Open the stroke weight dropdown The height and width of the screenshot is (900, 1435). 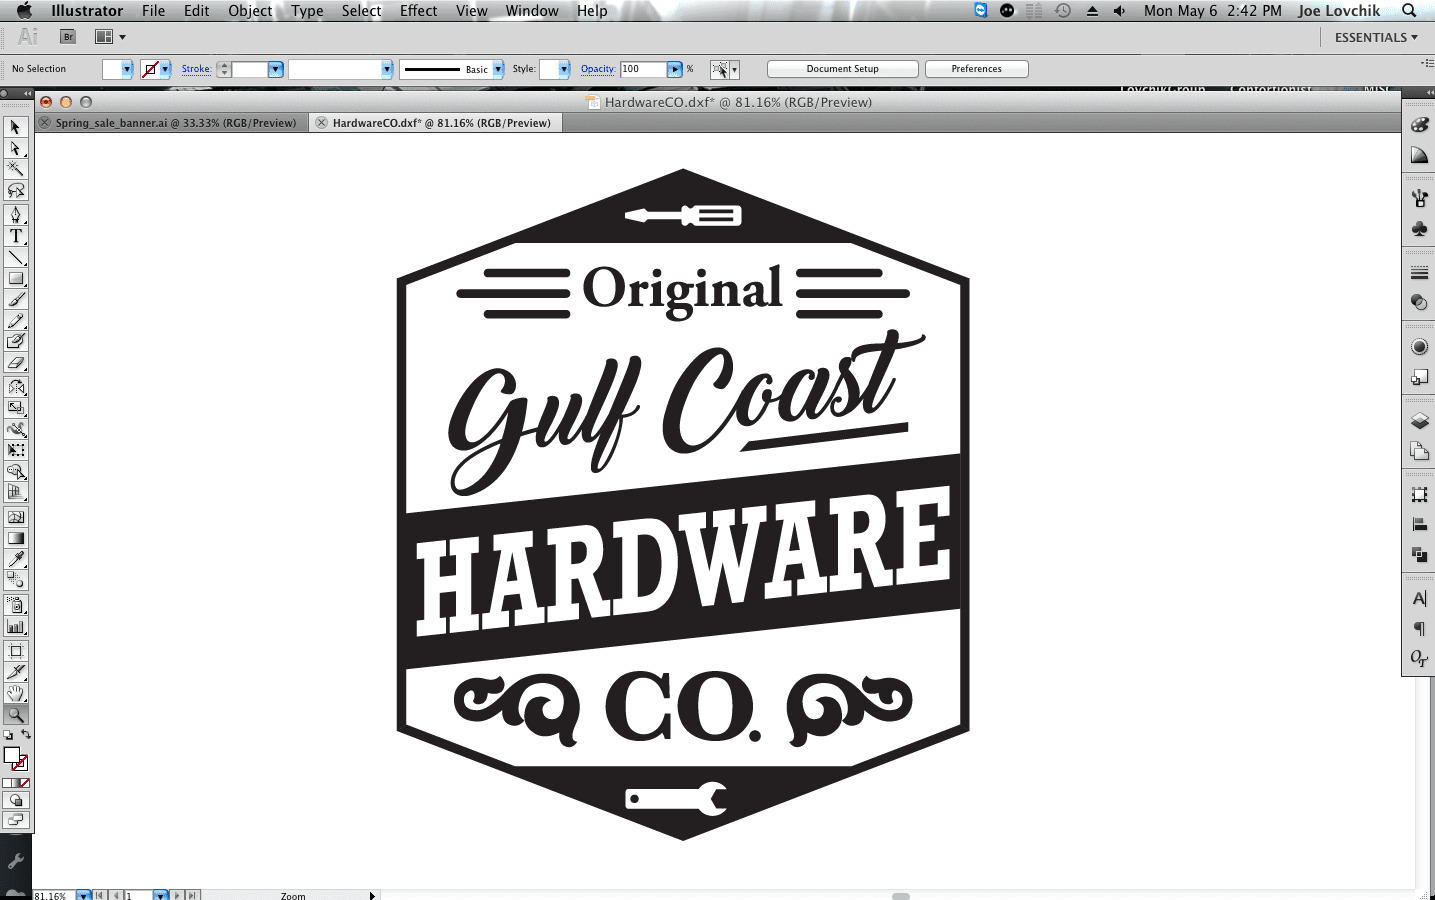pos(275,69)
